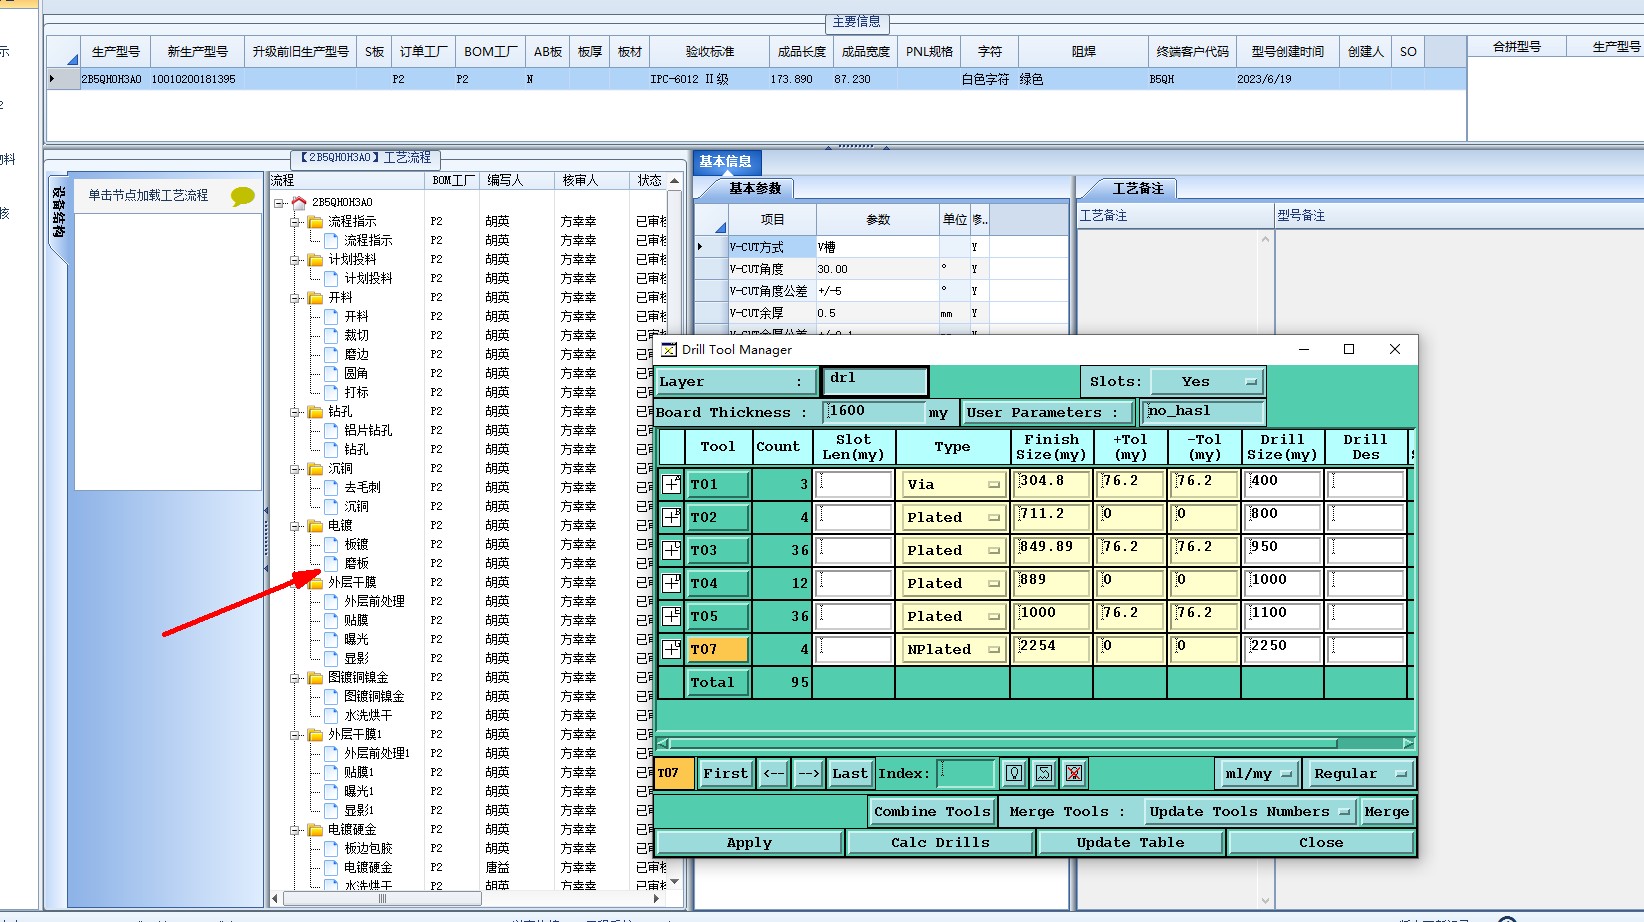The image size is (1644, 922).
Task: Click the document icon of 打标
Action: pyautogui.click(x=331, y=393)
